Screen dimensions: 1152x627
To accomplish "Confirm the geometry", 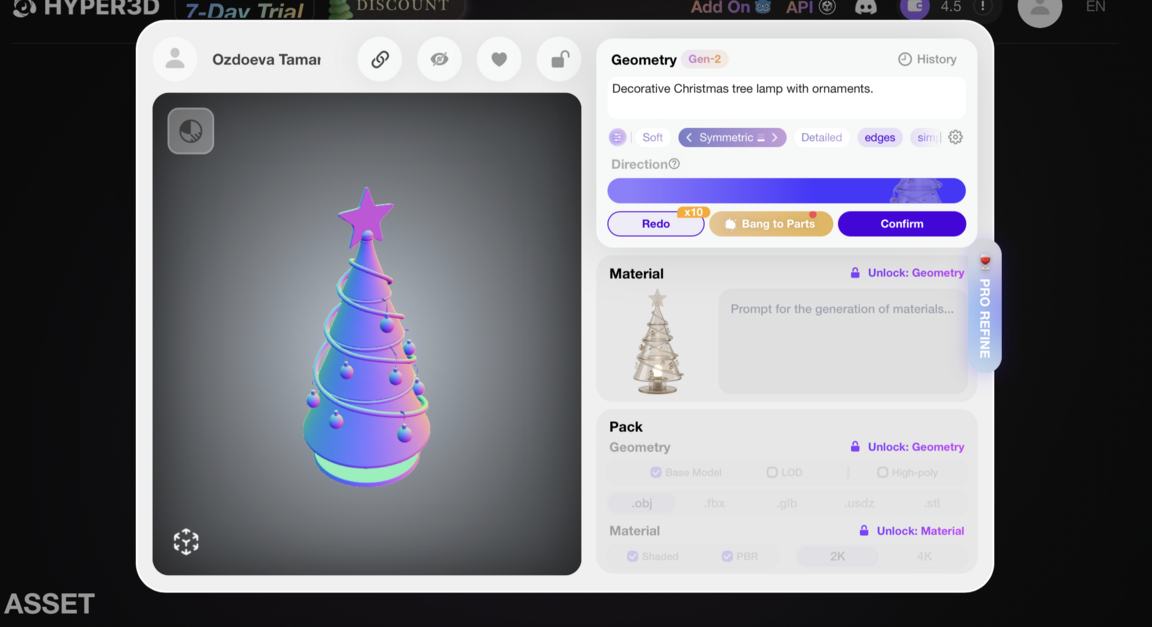I will click(901, 223).
